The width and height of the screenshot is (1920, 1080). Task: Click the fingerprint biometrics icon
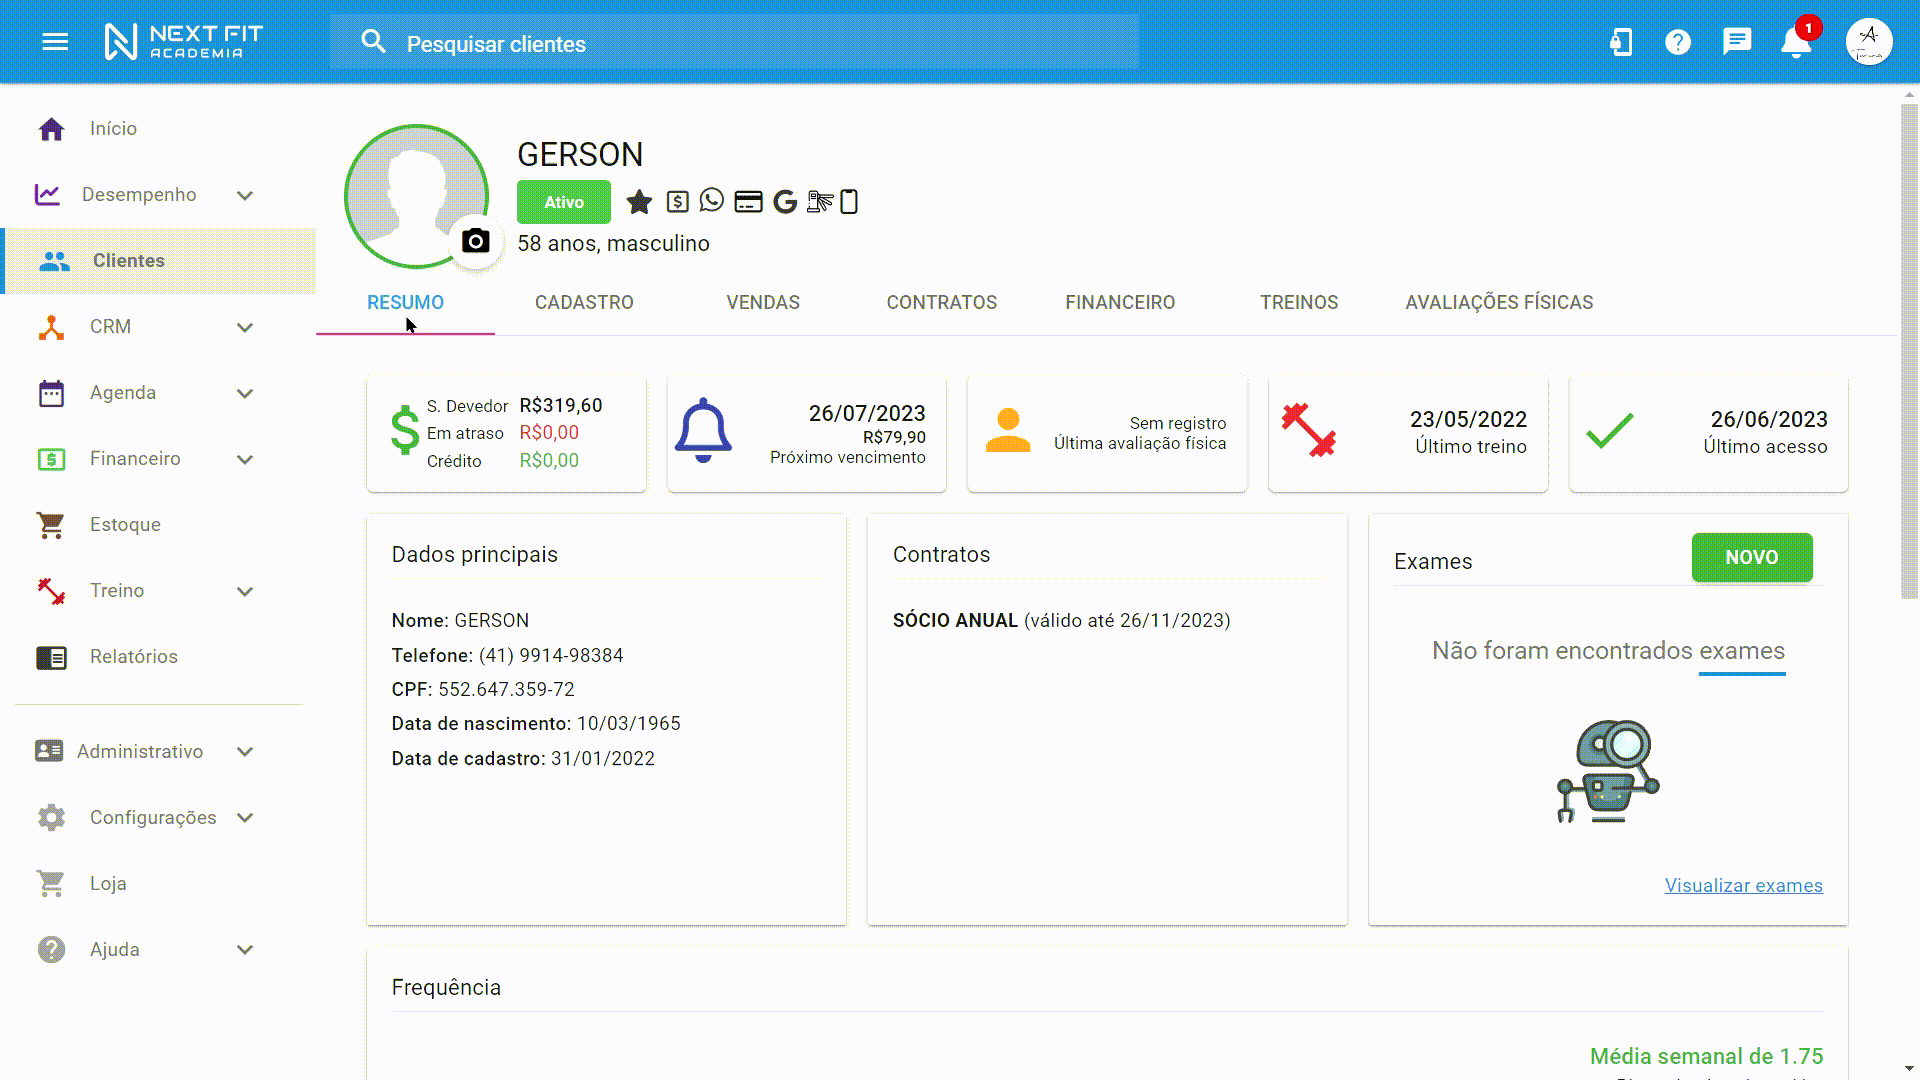pos(819,202)
